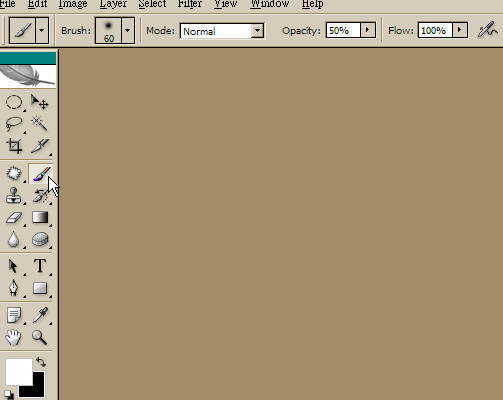Select the Lasso tool
Viewport: 503px width, 400px height.
(x=14, y=124)
